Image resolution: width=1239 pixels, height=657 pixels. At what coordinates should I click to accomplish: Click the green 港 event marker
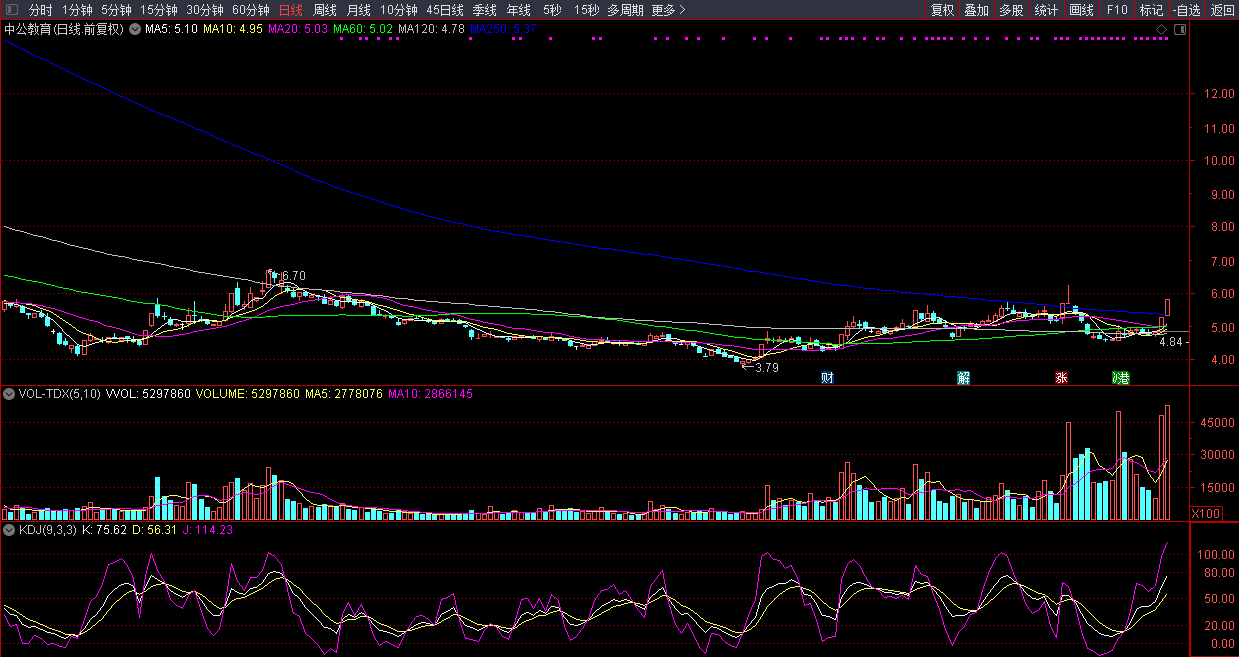(x=1120, y=378)
